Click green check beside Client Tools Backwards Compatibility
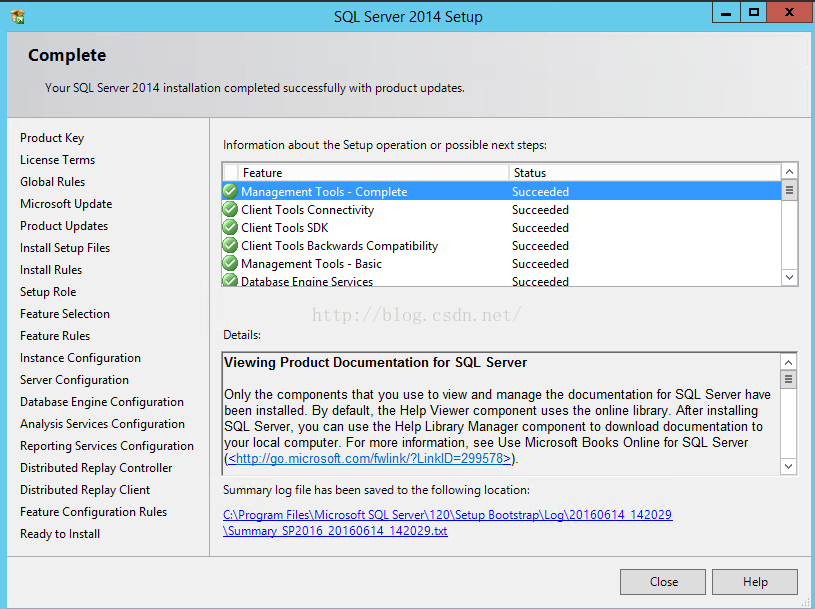This screenshot has width=815, height=609. (x=230, y=245)
